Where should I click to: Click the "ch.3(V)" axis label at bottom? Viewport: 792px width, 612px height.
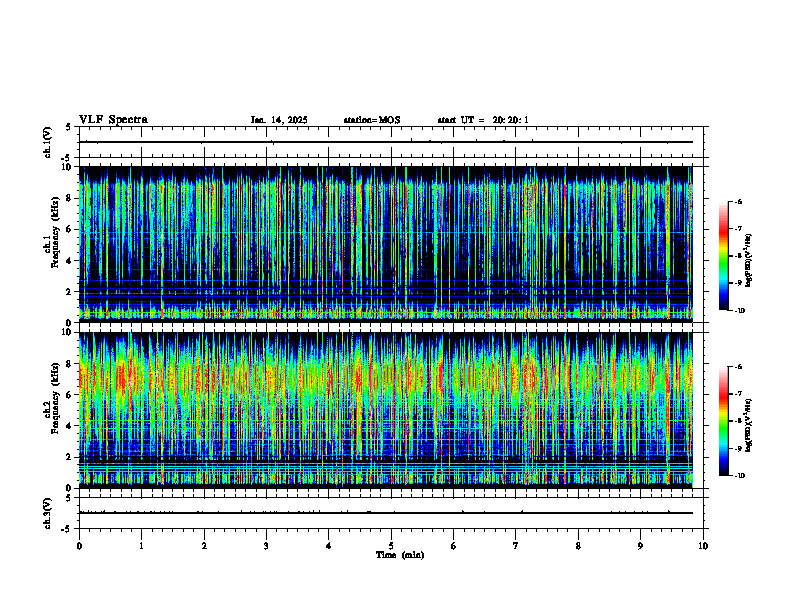pos(48,513)
